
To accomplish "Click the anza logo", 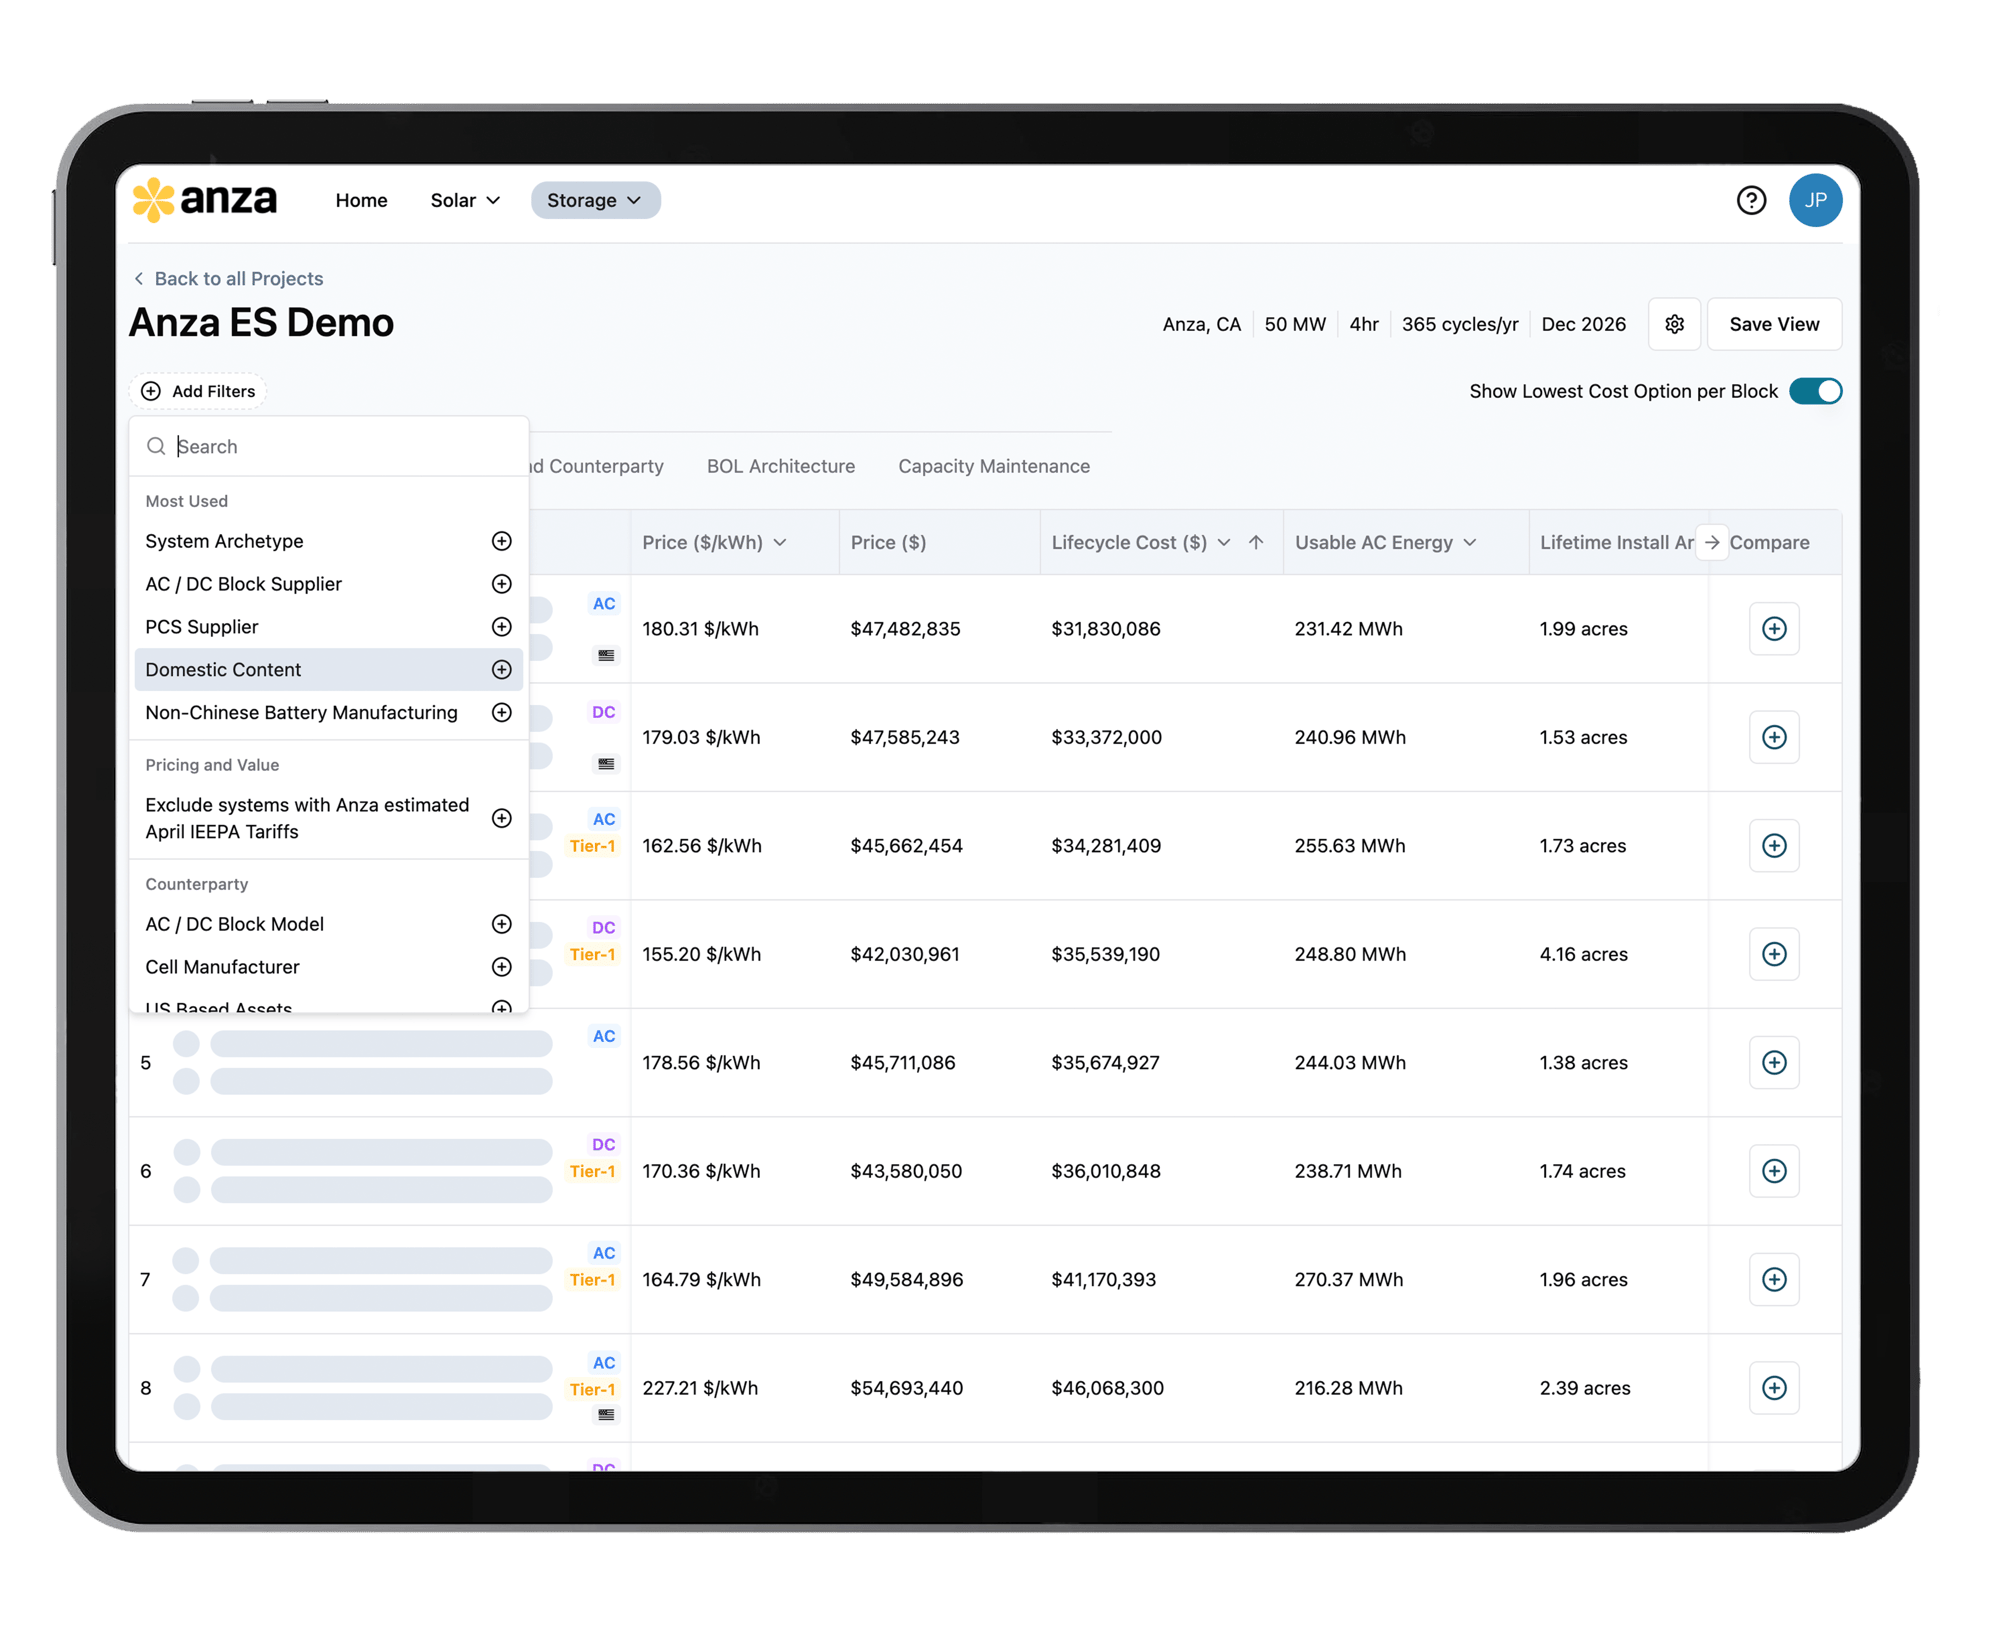I will pyautogui.click(x=205, y=199).
